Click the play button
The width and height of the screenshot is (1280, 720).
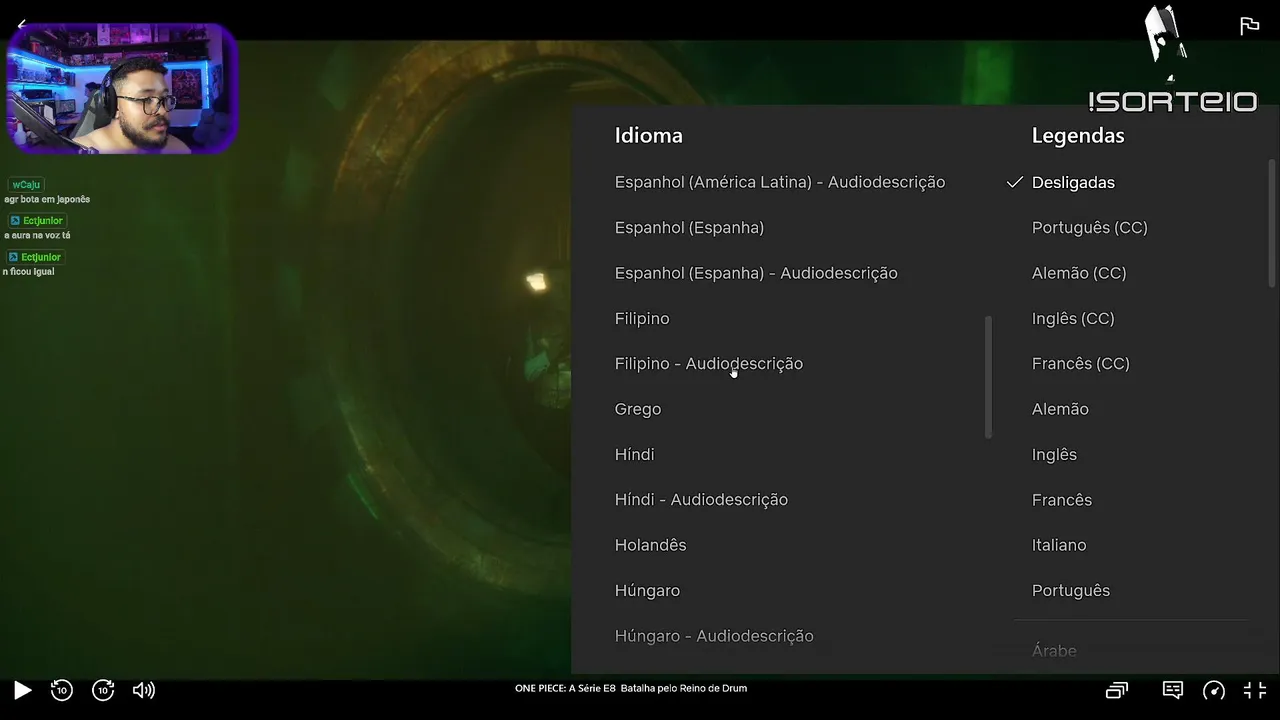pyautogui.click(x=22, y=690)
